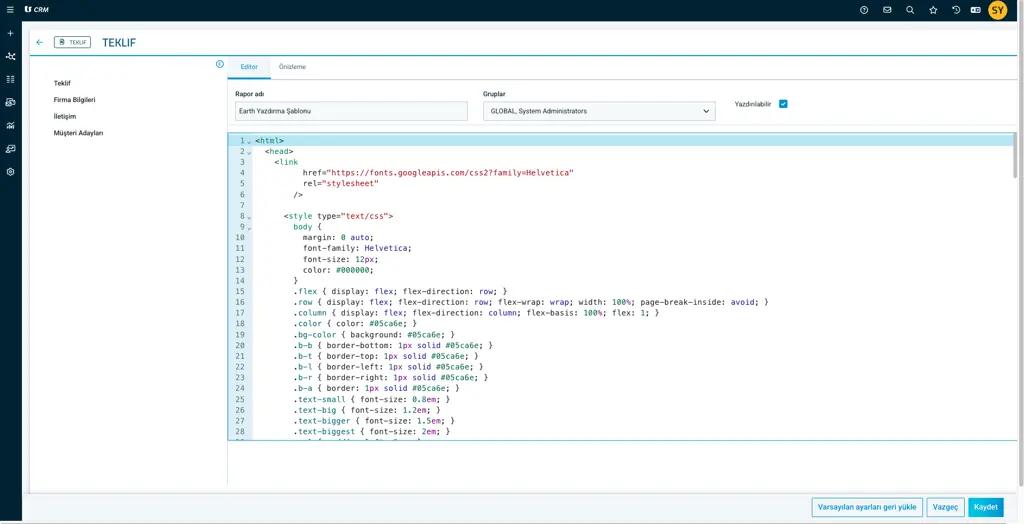Open the mail envelope icon
The image size is (1024, 524).
(x=887, y=10)
